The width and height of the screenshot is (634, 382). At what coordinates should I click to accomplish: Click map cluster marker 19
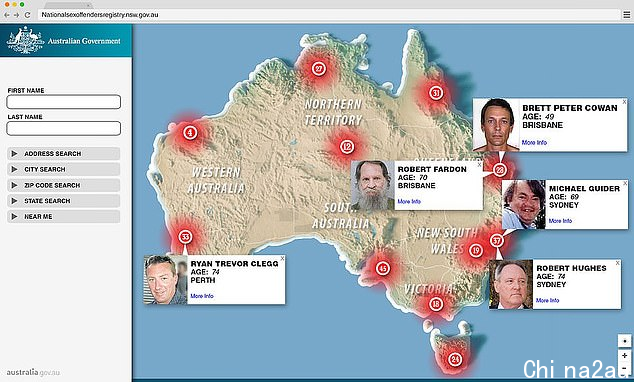[x=476, y=251]
